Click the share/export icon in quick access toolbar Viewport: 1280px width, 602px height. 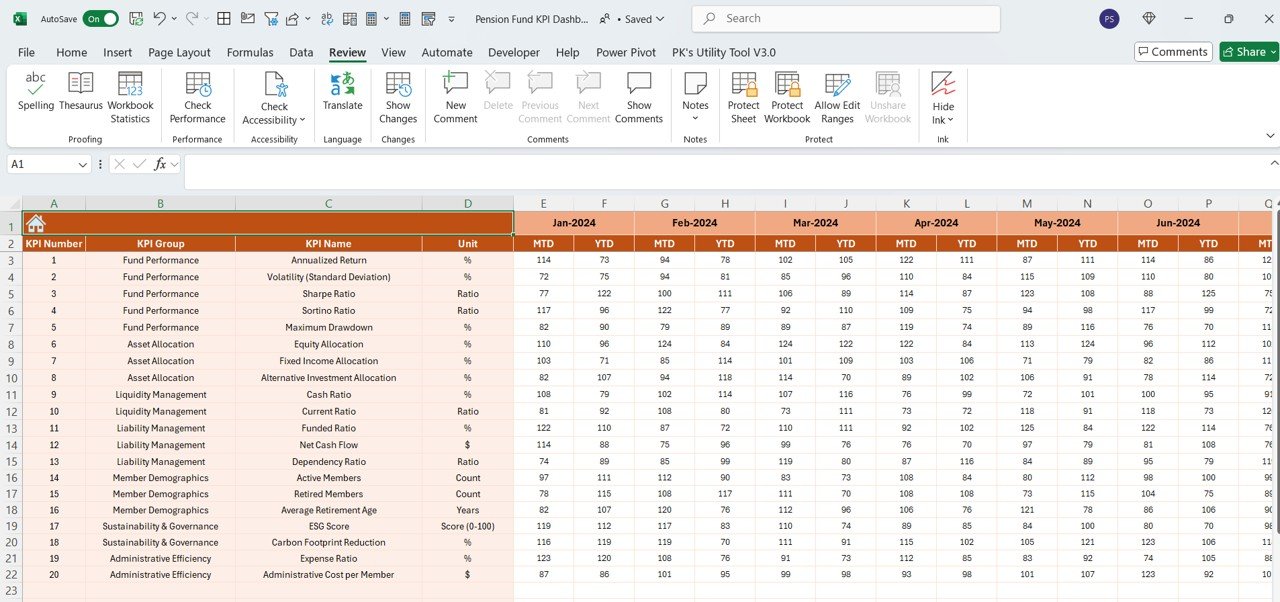(292, 19)
